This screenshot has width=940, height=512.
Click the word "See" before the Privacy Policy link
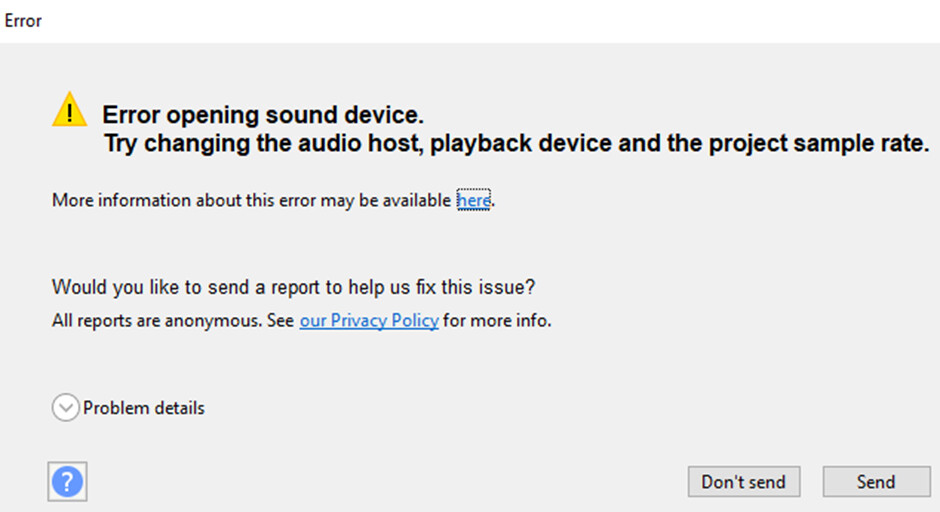pyautogui.click(x=280, y=321)
